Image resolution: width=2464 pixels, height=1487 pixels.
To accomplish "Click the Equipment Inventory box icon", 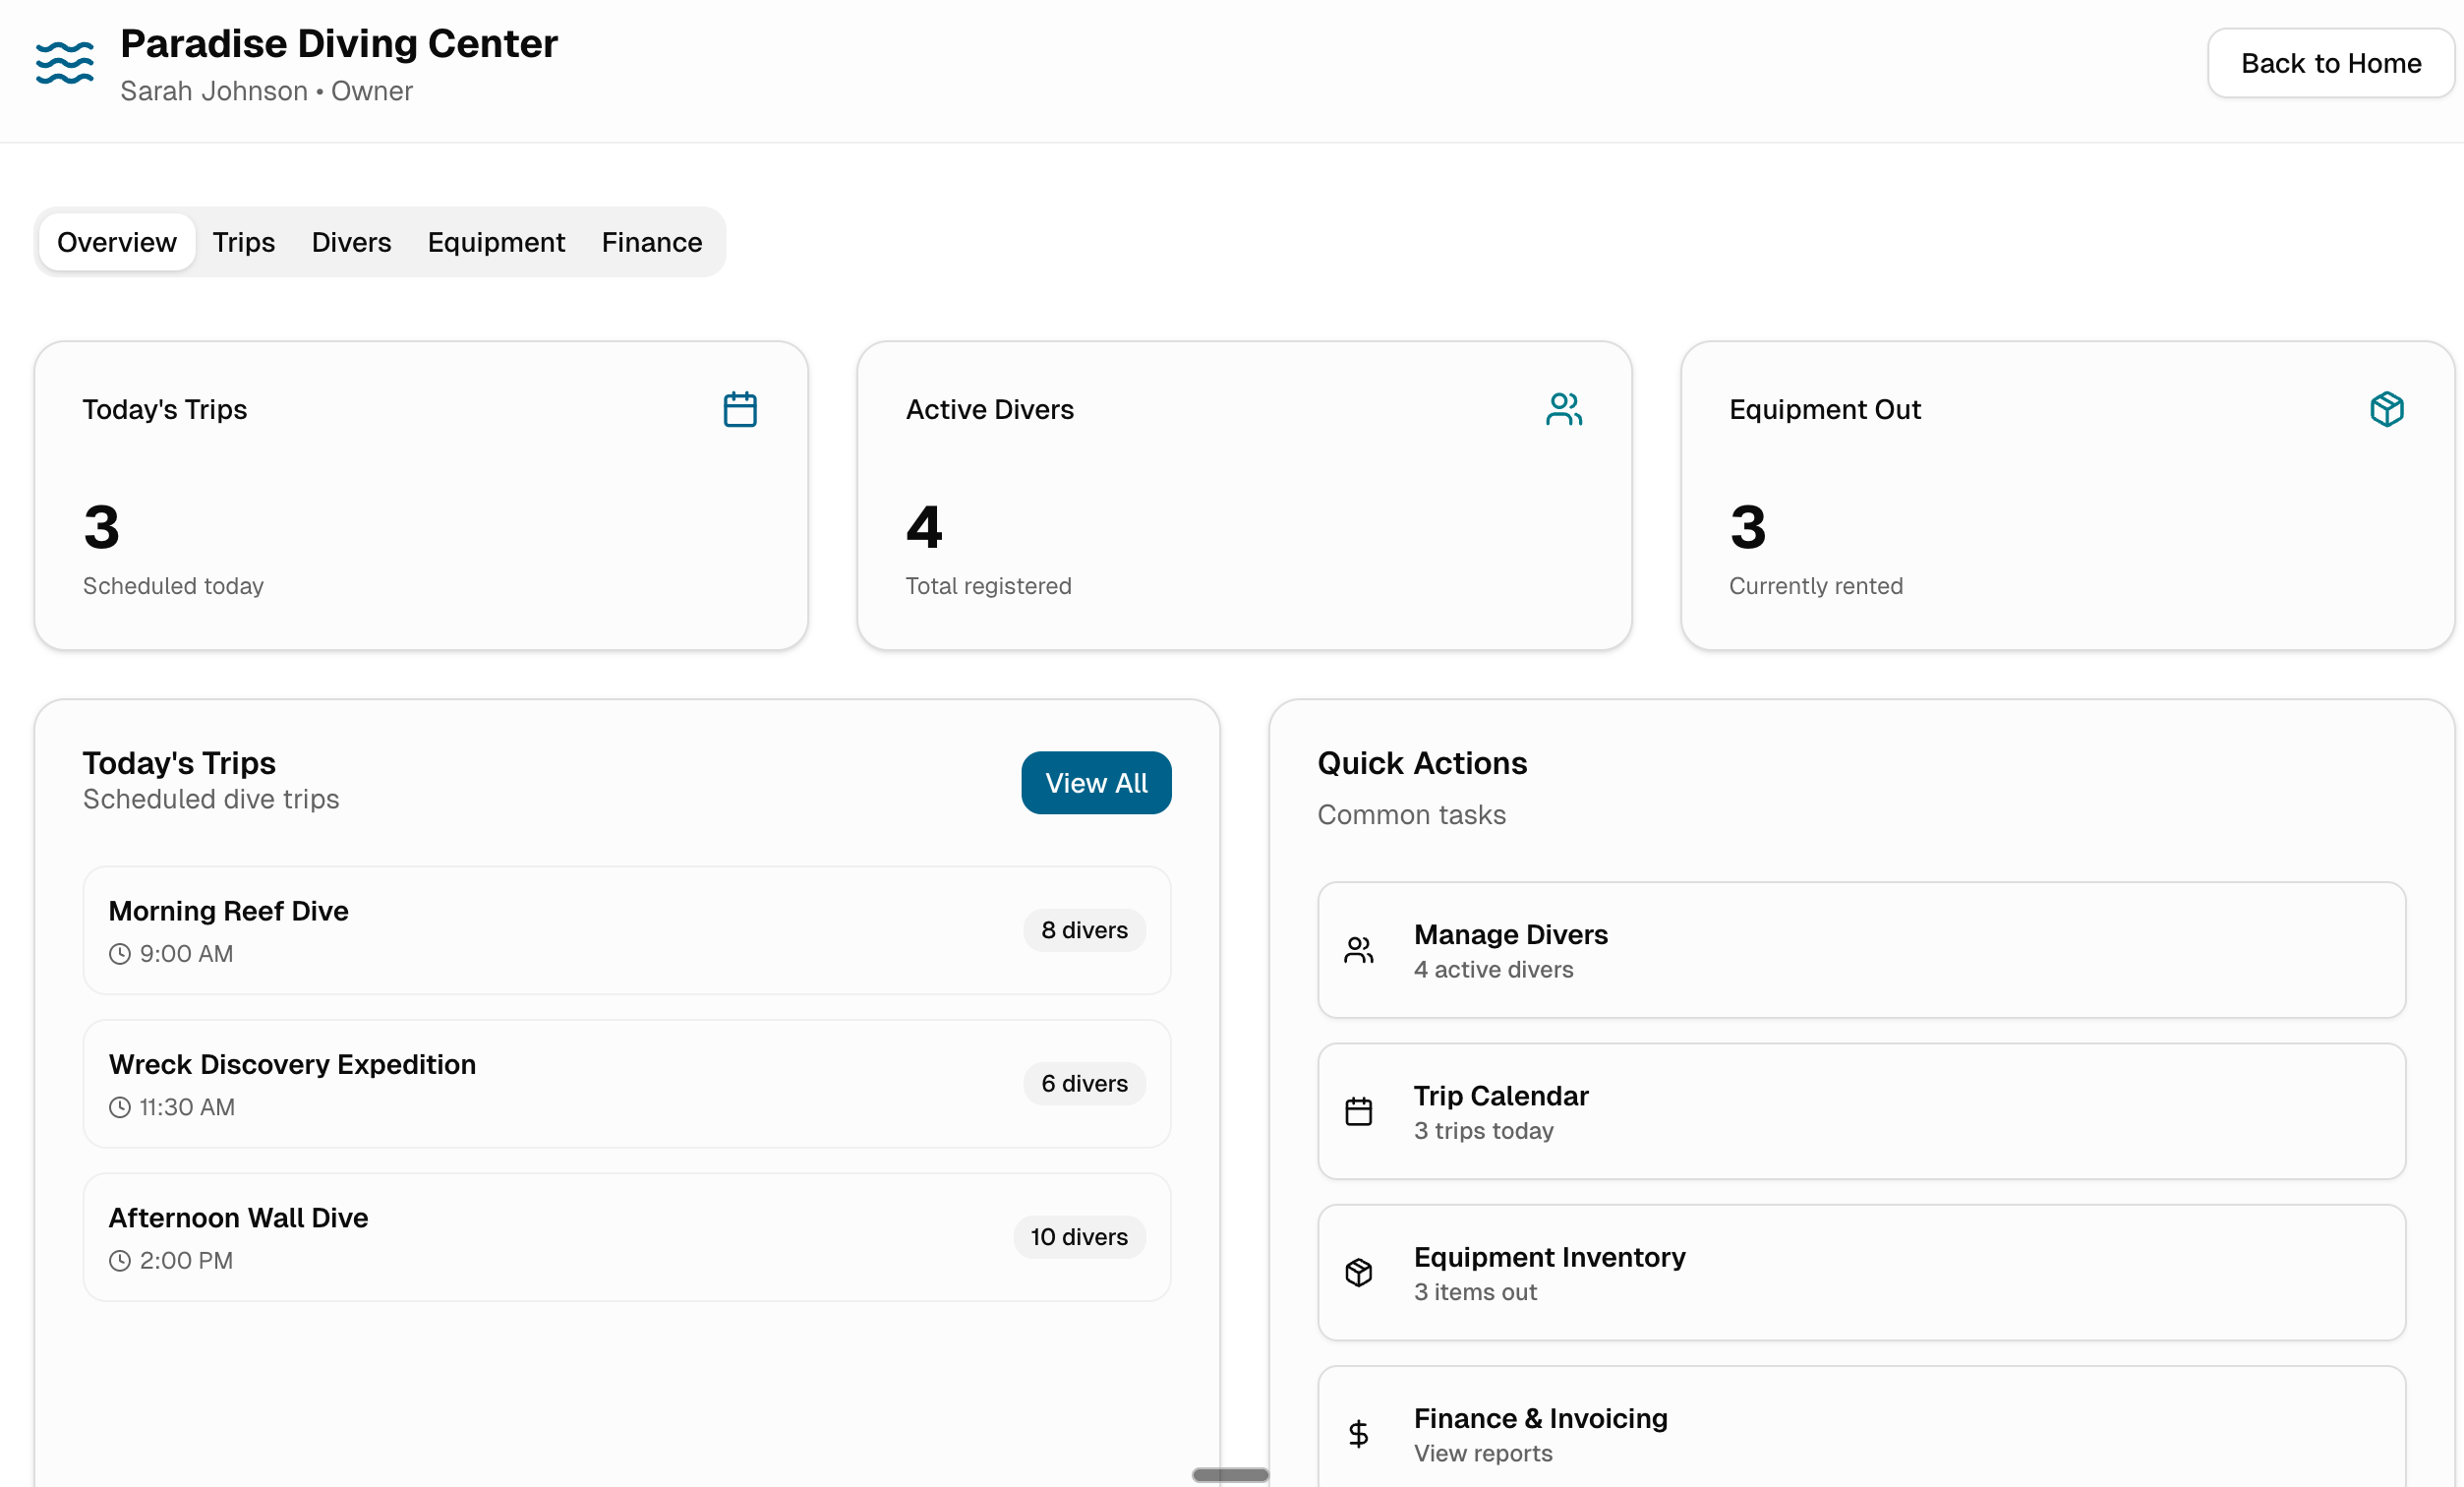I will pyautogui.click(x=1358, y=1272).
